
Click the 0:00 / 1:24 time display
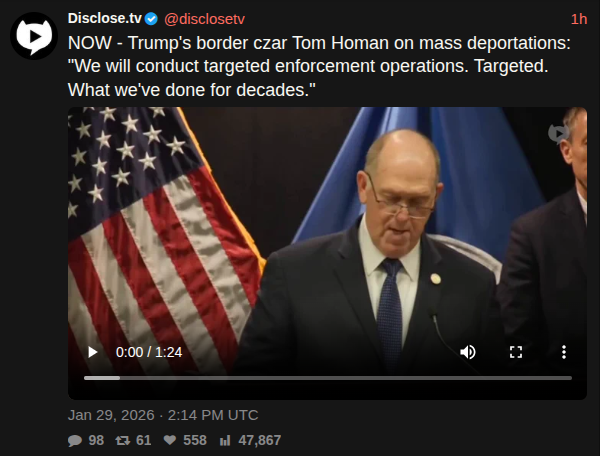[149, 352]
